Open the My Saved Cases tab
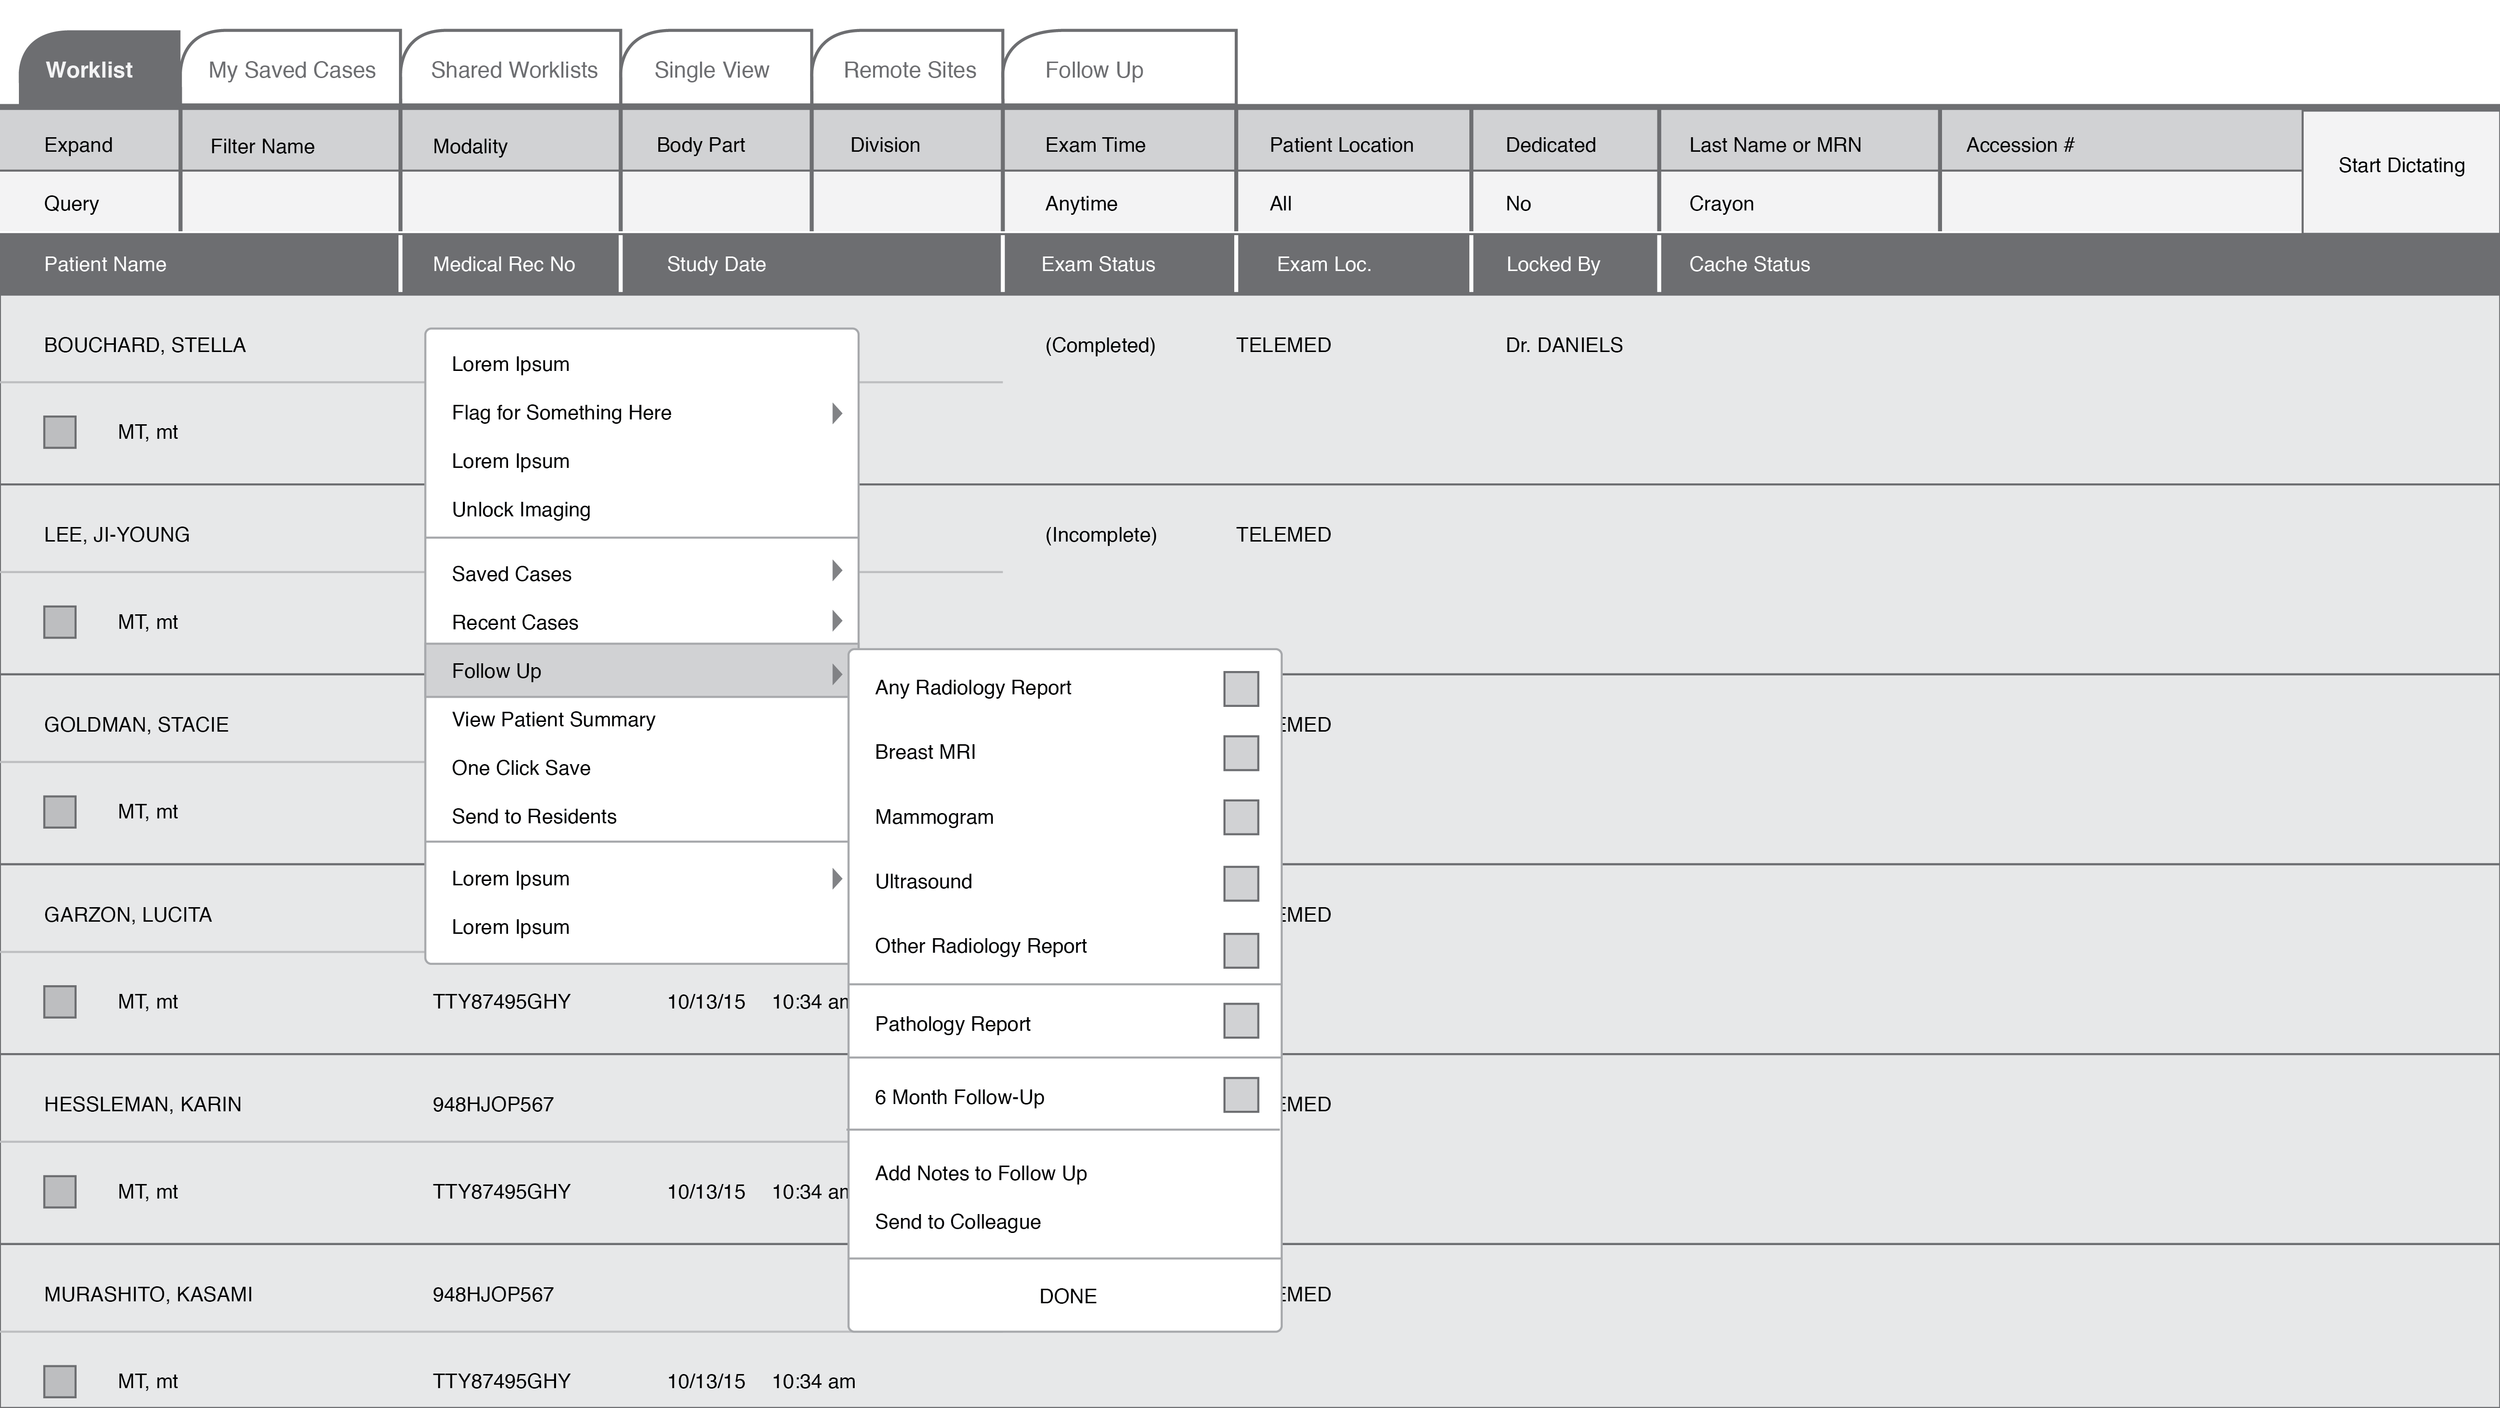 (x=292, y=69)
